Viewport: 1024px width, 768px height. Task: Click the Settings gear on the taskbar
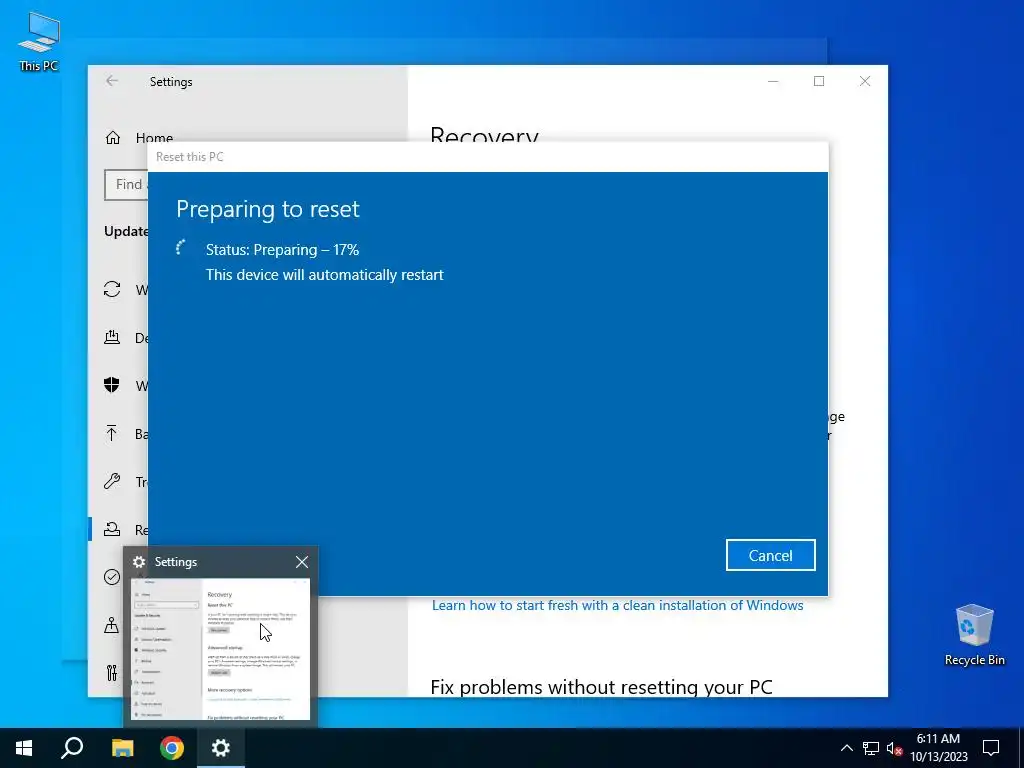[x=221, y=748]
